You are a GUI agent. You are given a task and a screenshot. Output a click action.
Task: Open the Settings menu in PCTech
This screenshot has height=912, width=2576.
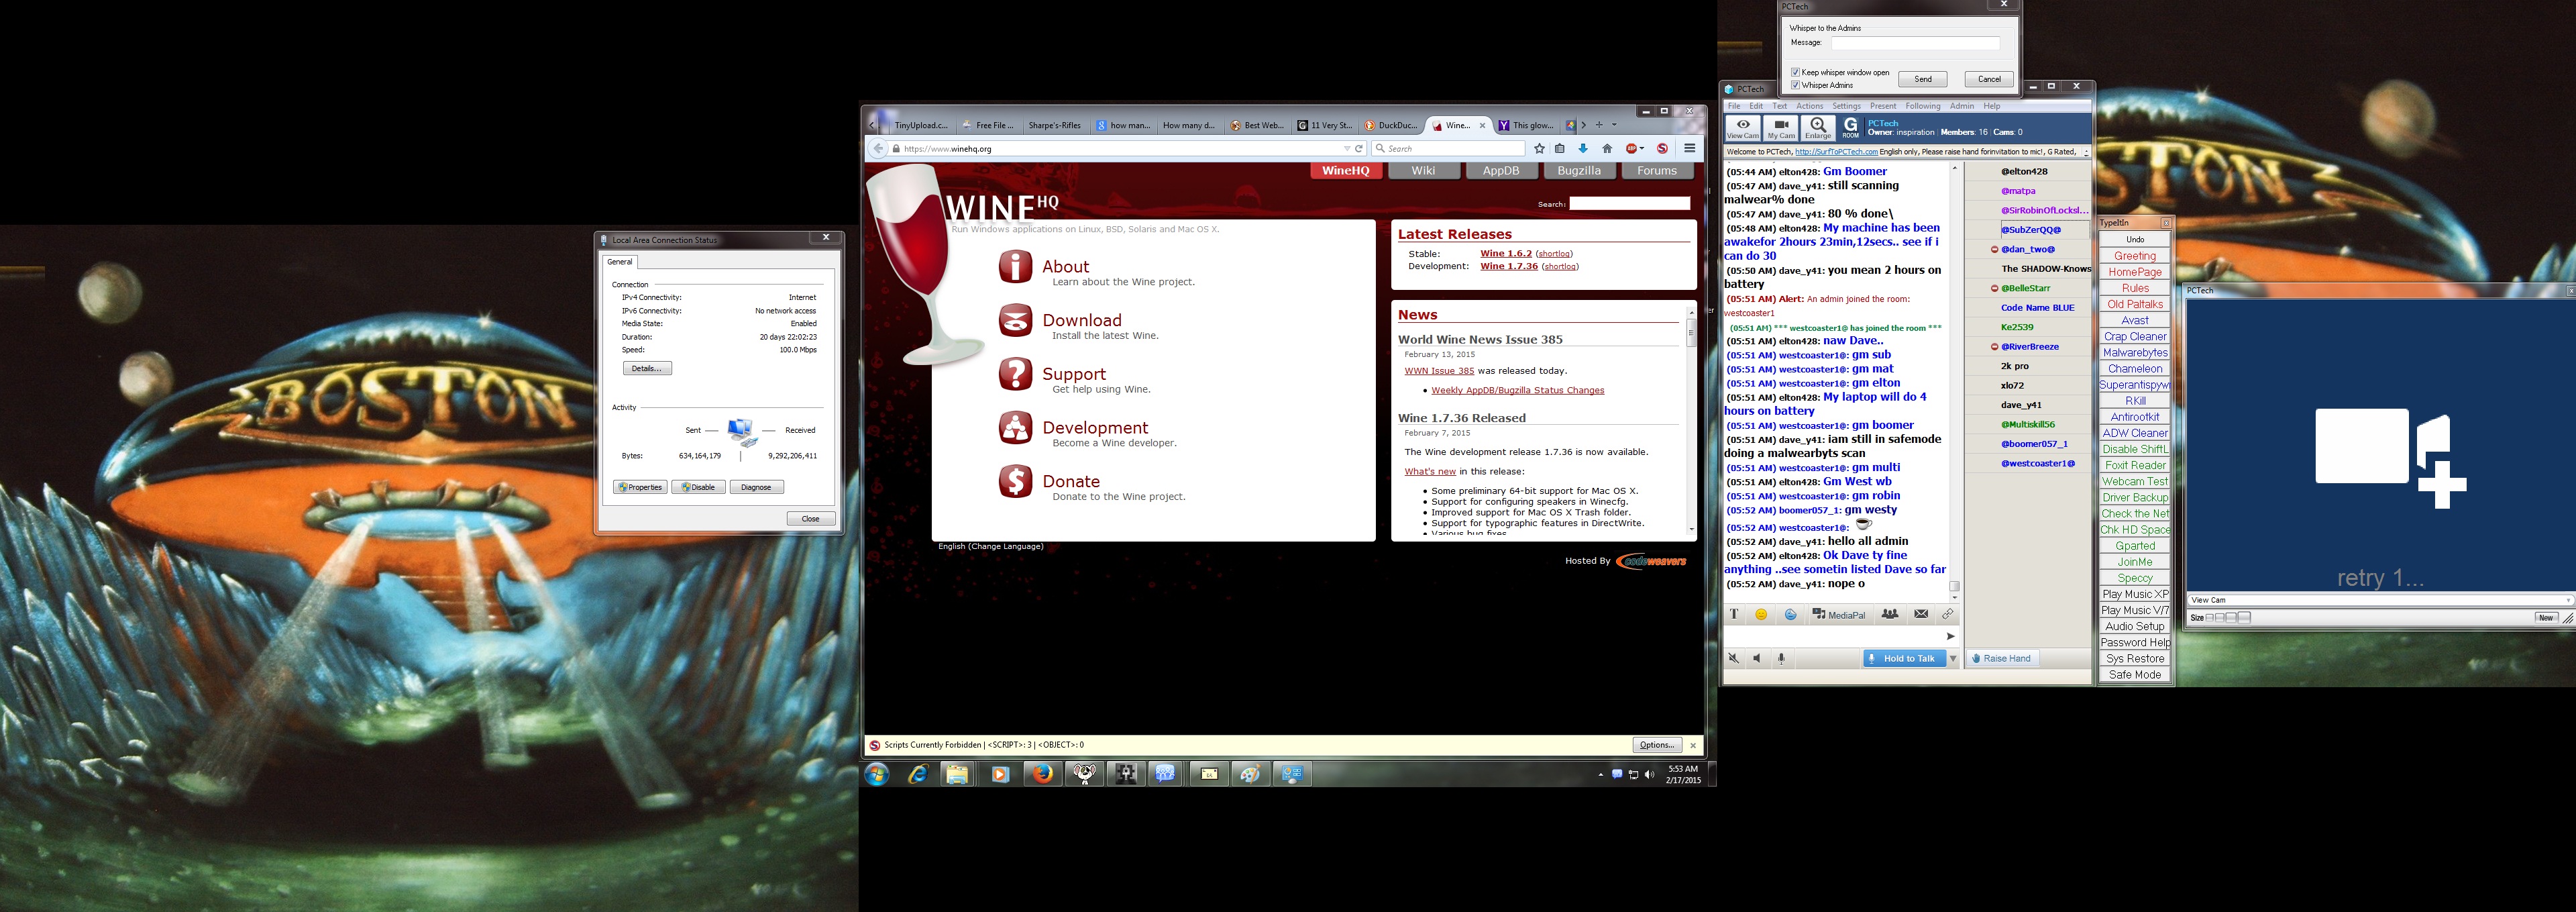1846,106
